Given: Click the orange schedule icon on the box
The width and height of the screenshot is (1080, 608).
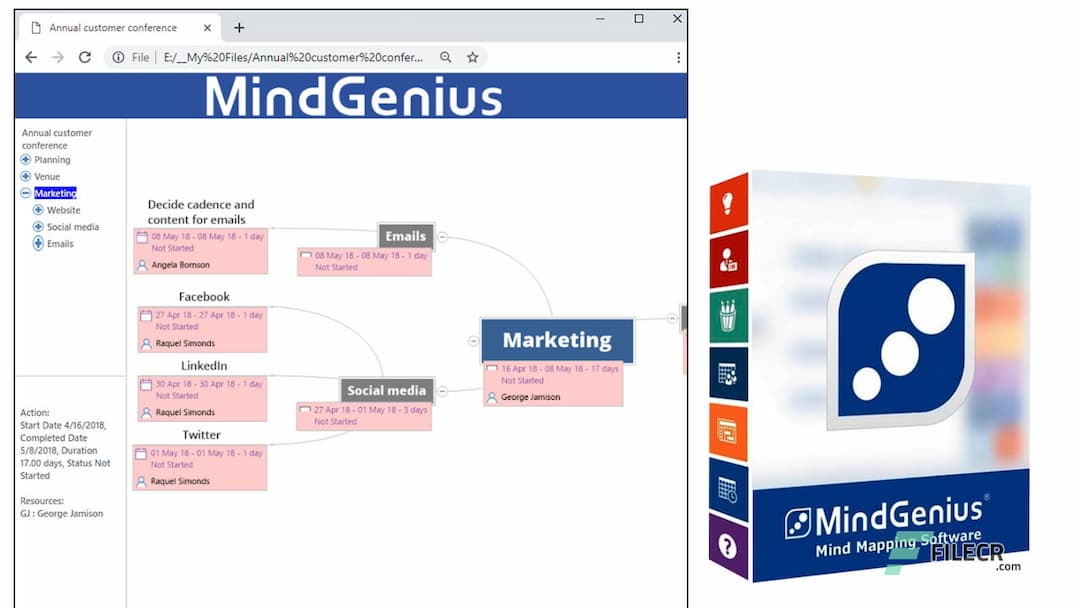Looking at the screenshot, I should (x=727, y=428).
